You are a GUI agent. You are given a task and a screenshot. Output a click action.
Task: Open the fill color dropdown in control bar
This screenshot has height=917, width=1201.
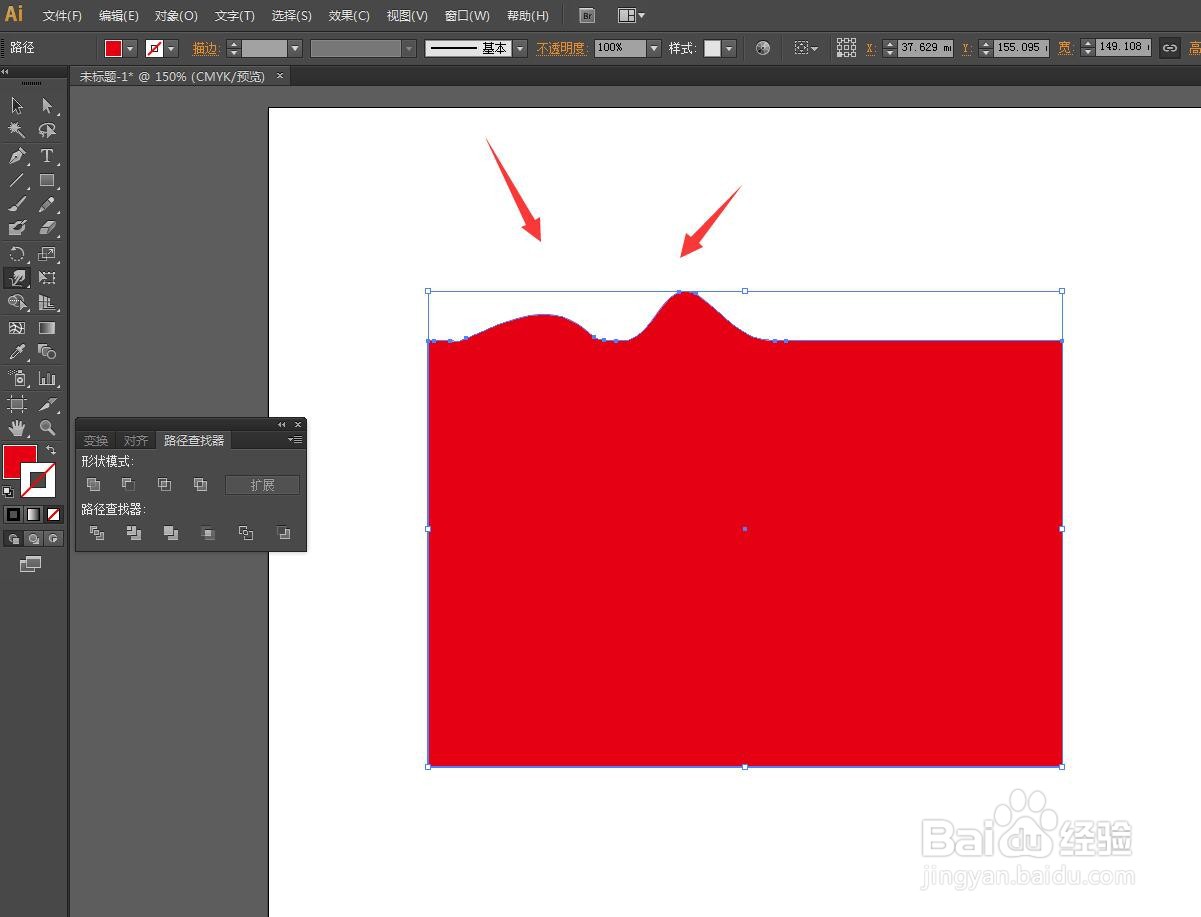pyautogui.click(x=130, y=48)
